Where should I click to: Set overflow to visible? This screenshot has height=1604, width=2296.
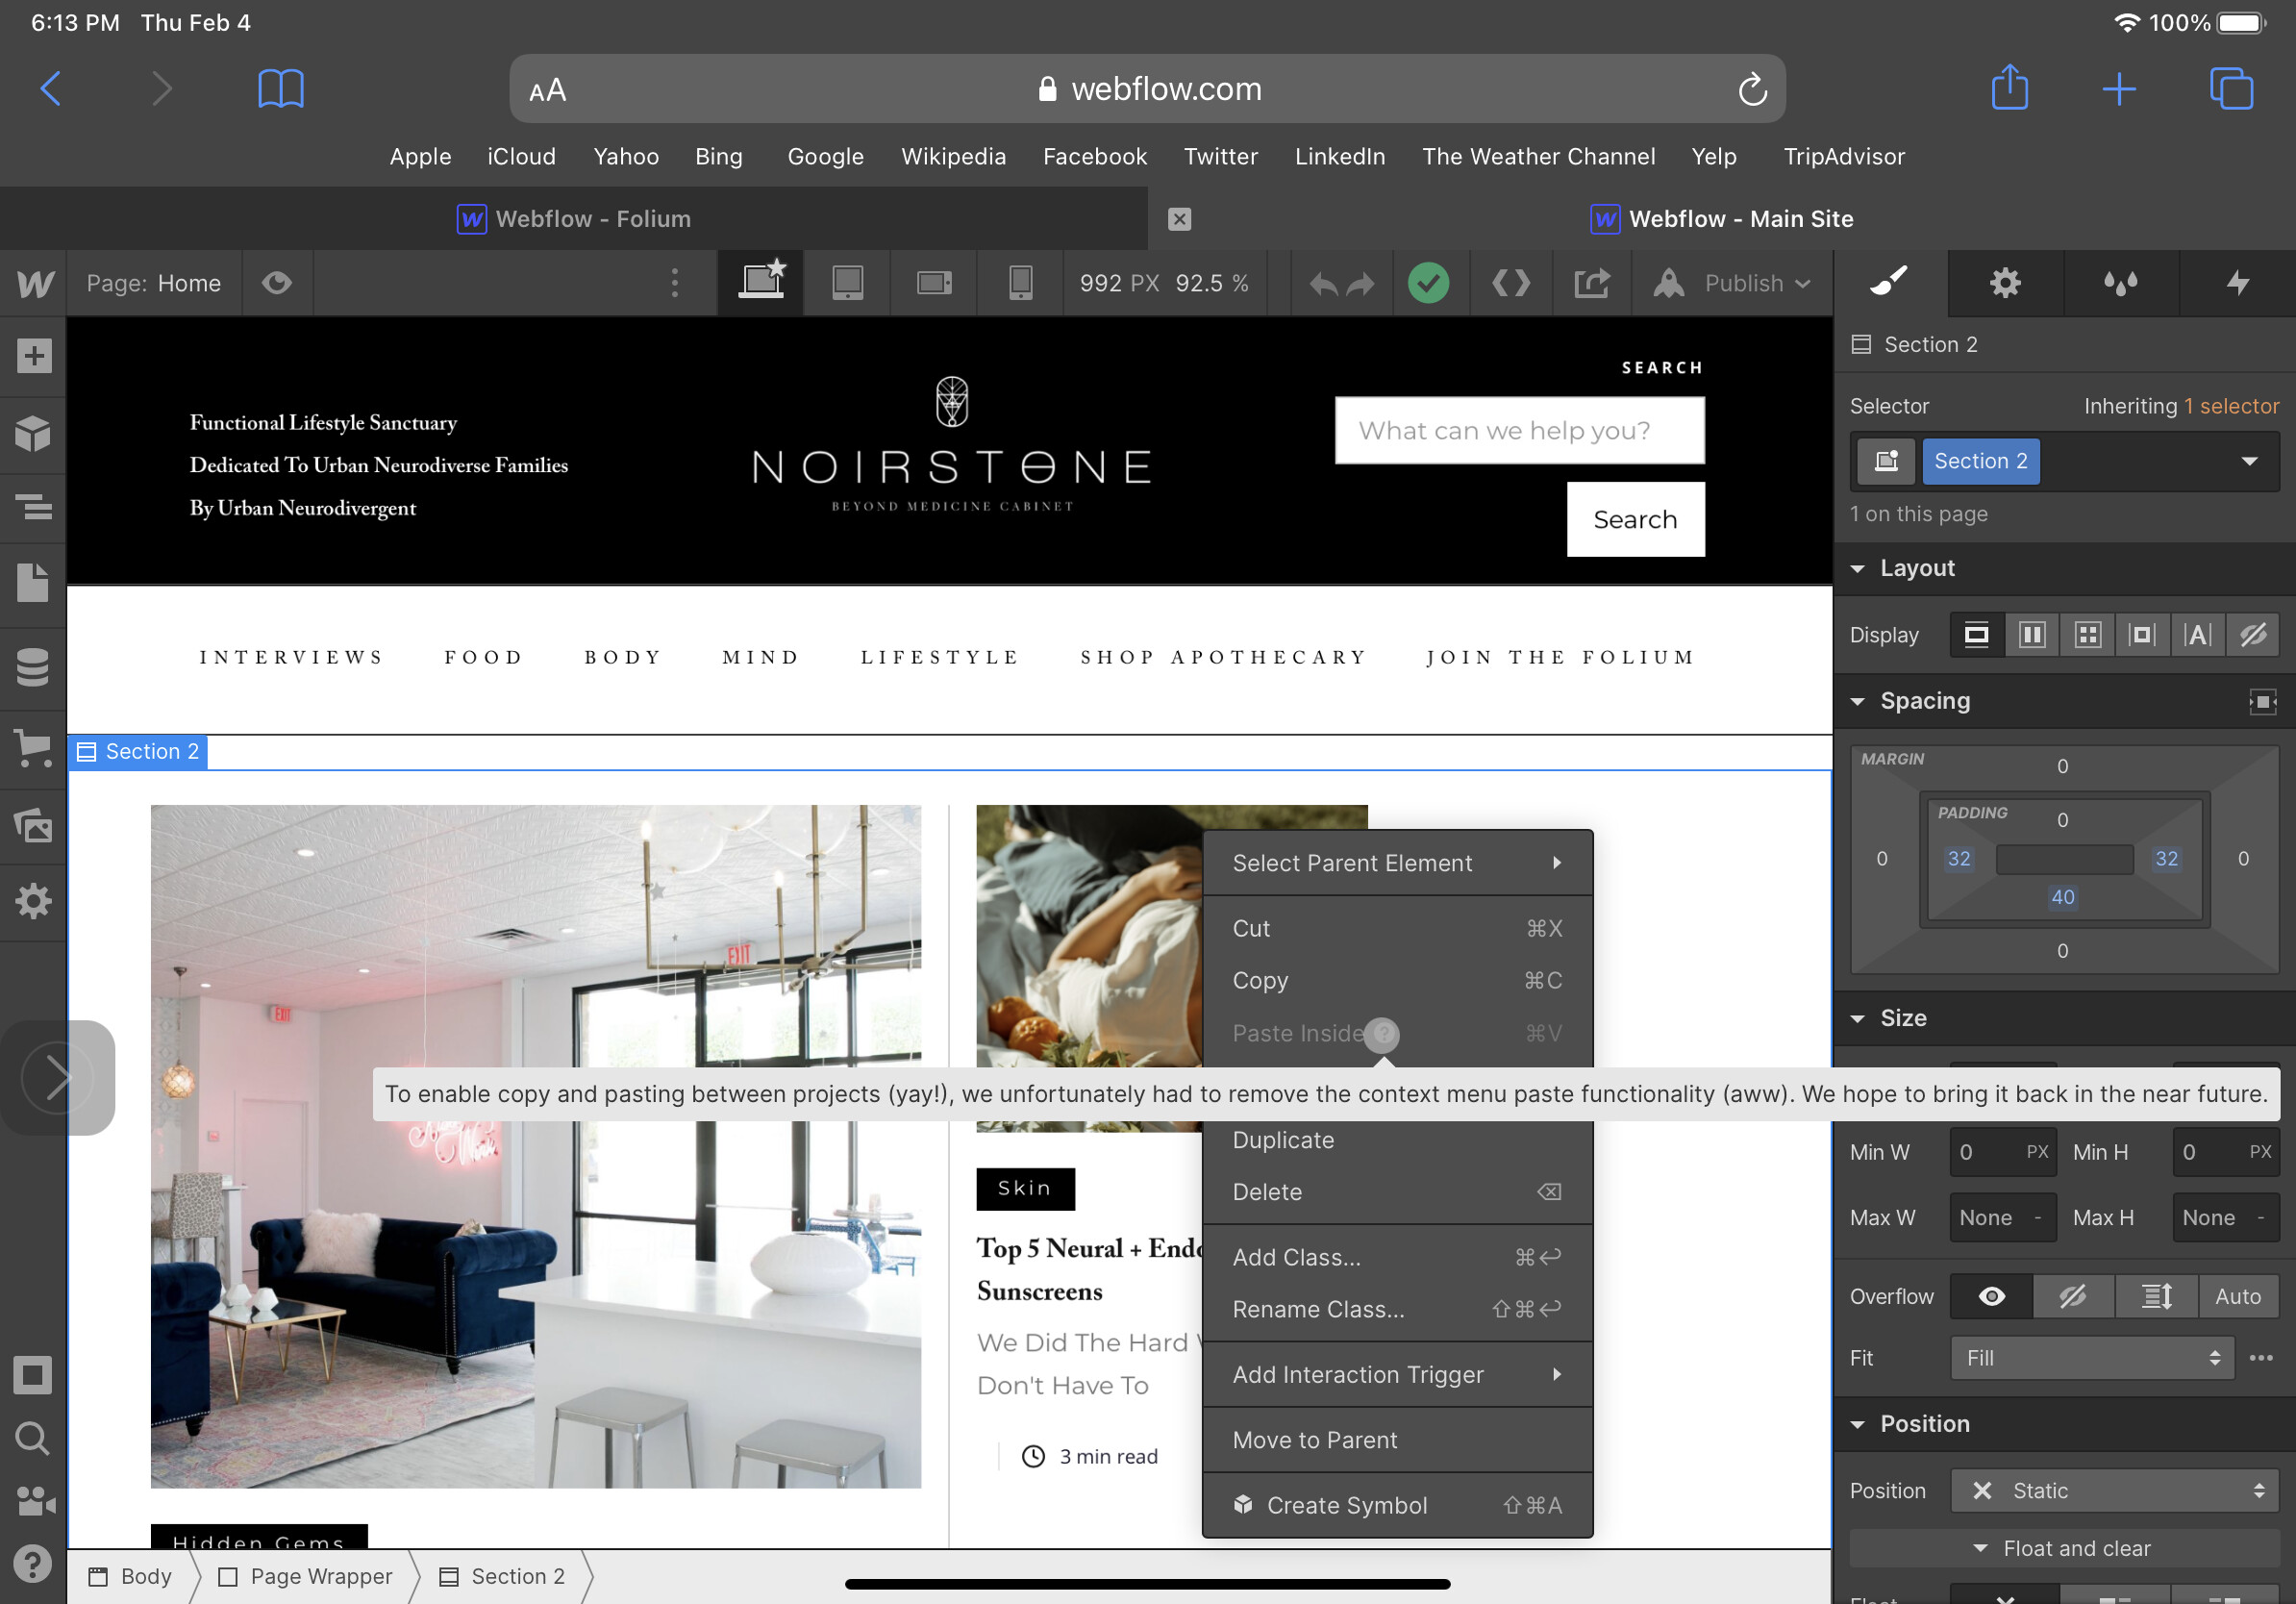coord(1991,1296)
